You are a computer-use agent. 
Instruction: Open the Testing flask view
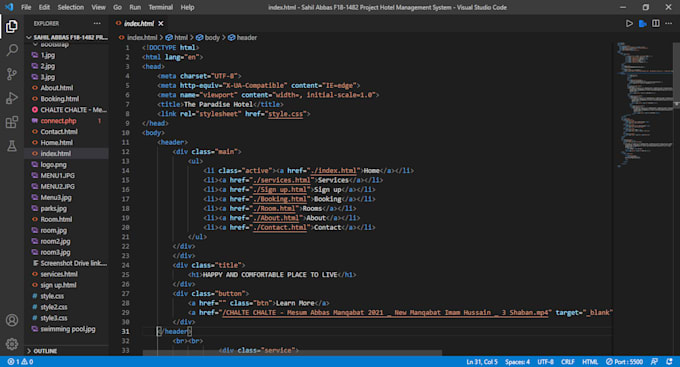point(12,146)
